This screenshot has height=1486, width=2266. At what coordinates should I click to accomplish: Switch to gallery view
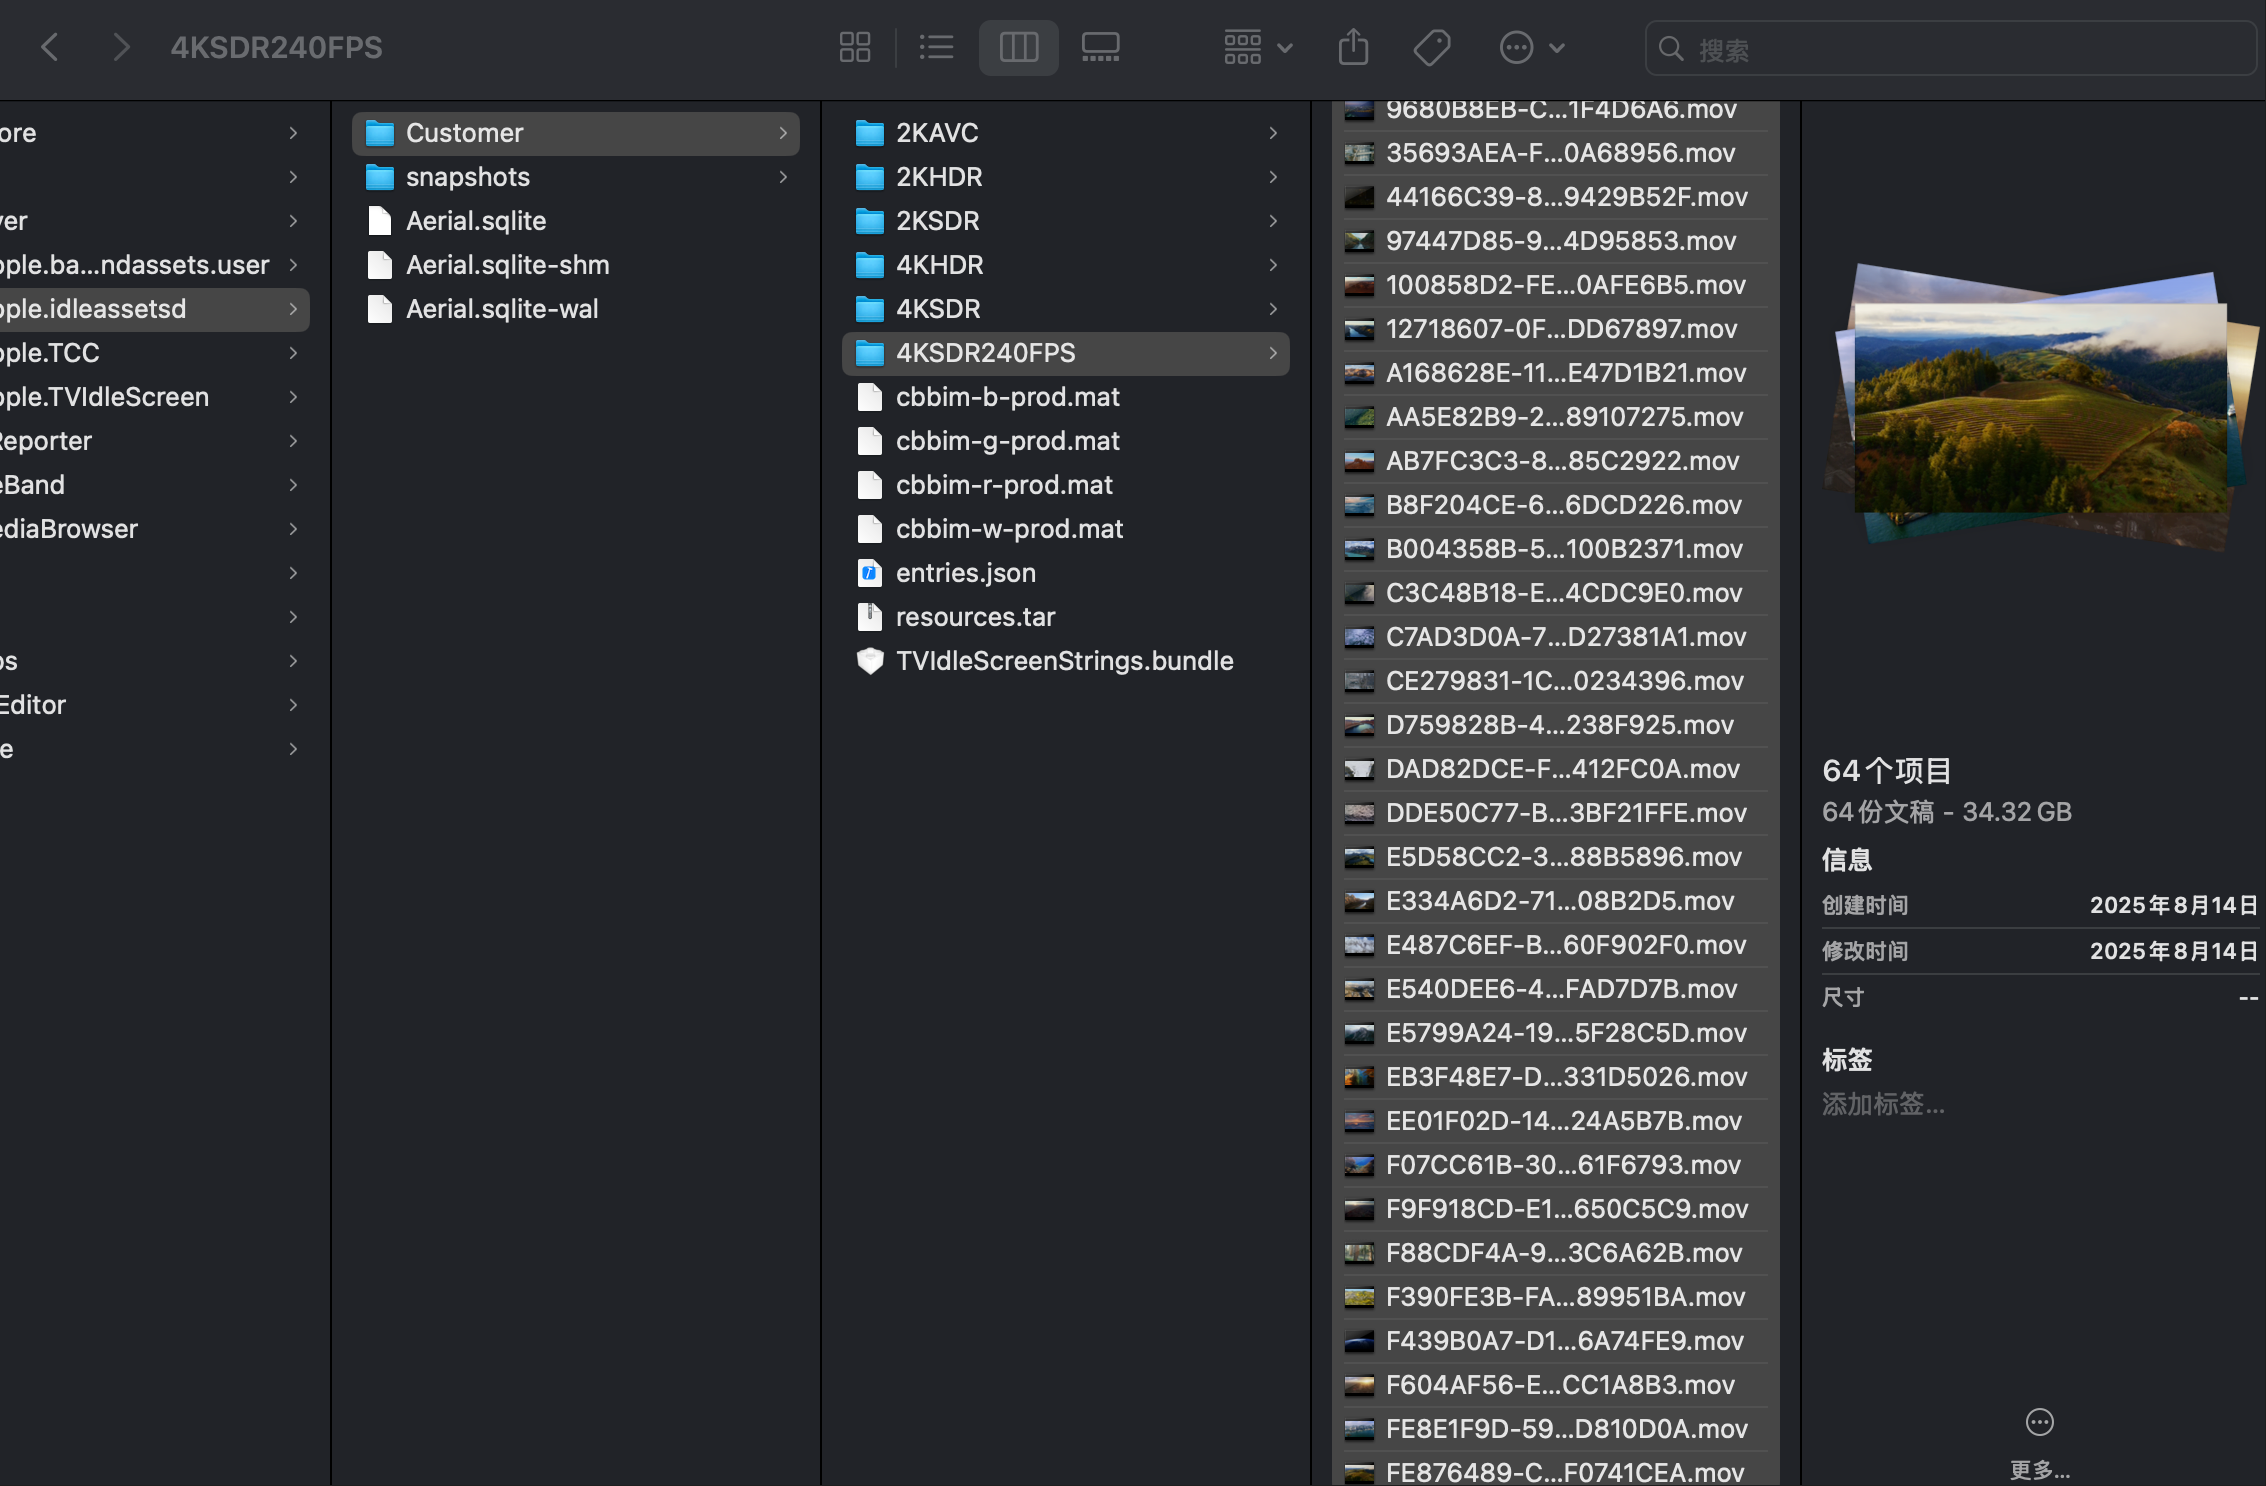pyautogui.click(x=1100, y=47)
